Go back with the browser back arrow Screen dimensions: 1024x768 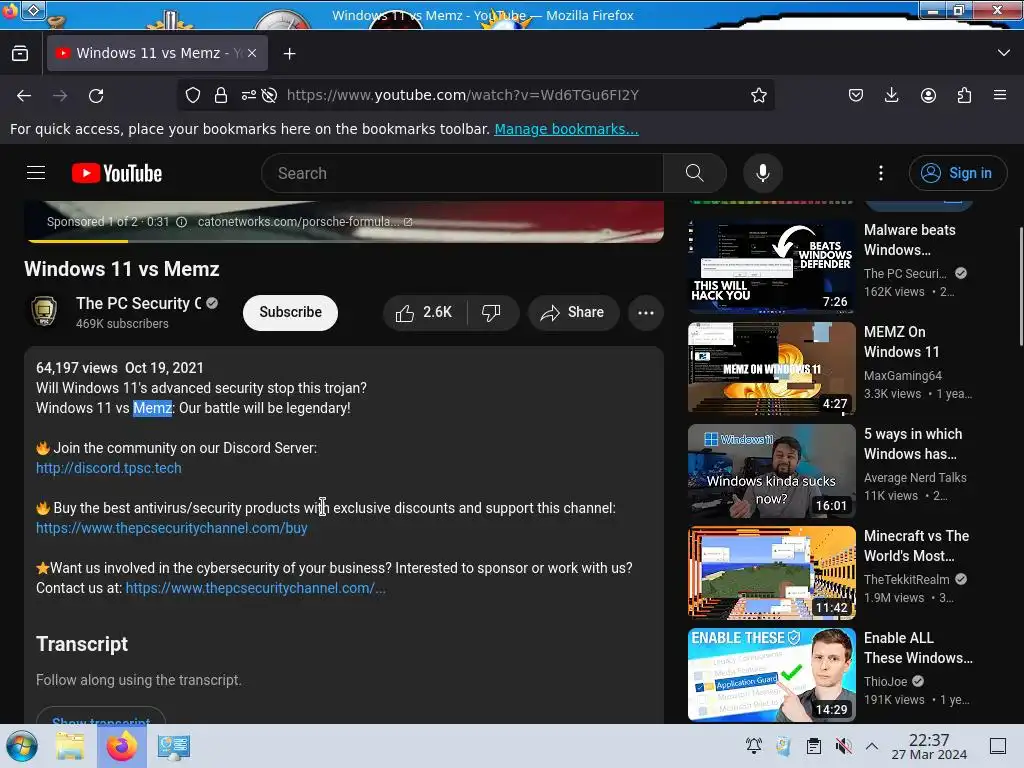pyautogui.click(x=24, y=96)
